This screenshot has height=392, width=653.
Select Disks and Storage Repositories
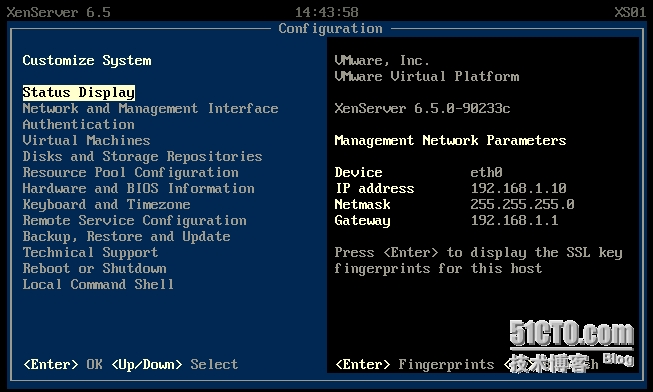tap(142, 157)
